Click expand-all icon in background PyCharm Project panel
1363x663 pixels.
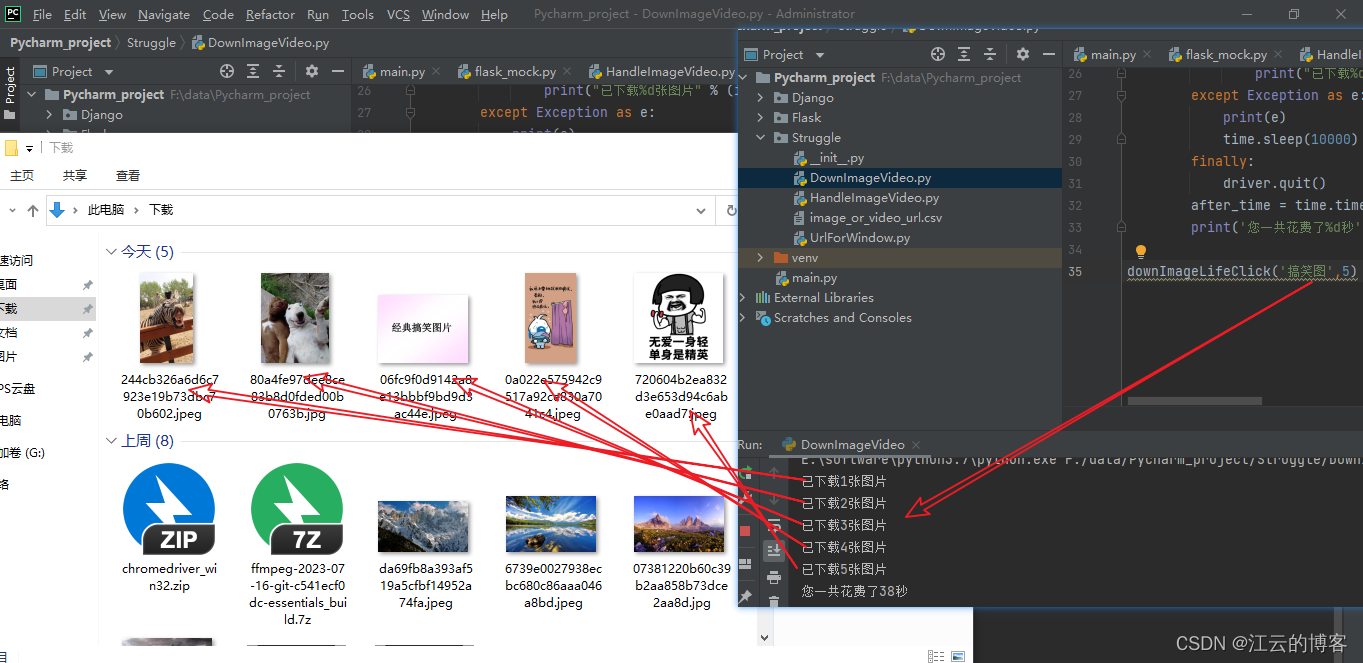click(x=253, y=71)
